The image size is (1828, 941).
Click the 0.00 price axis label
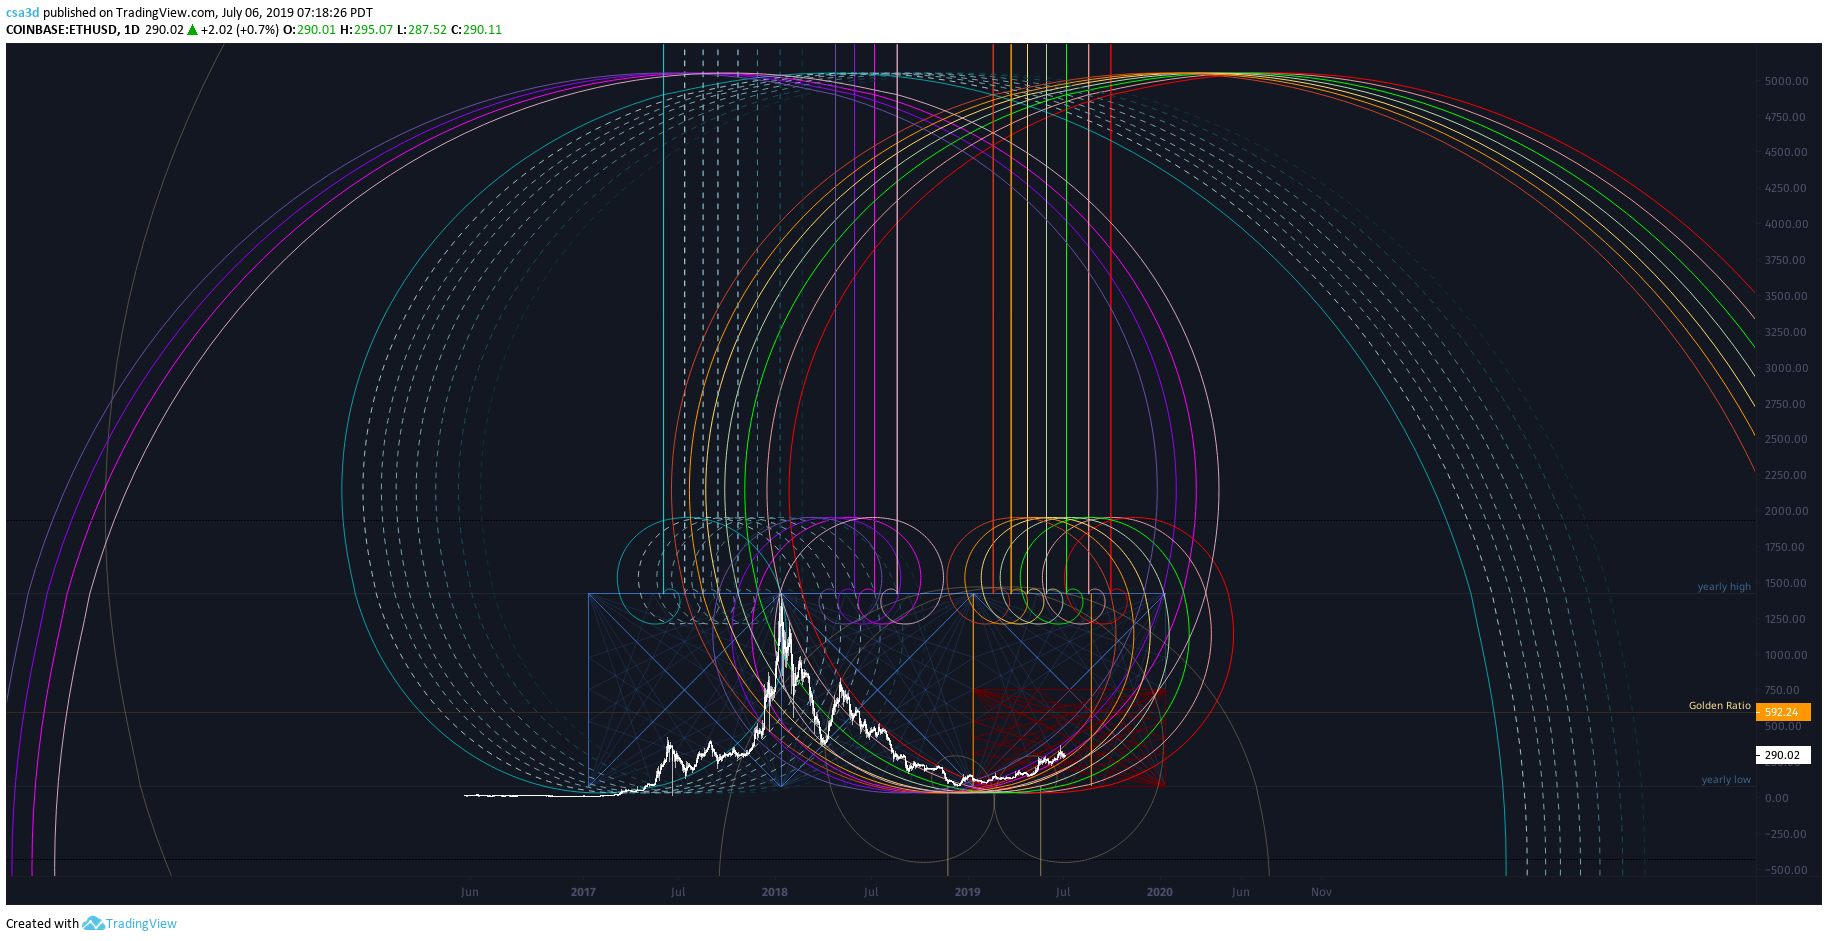click(1777, 798)
